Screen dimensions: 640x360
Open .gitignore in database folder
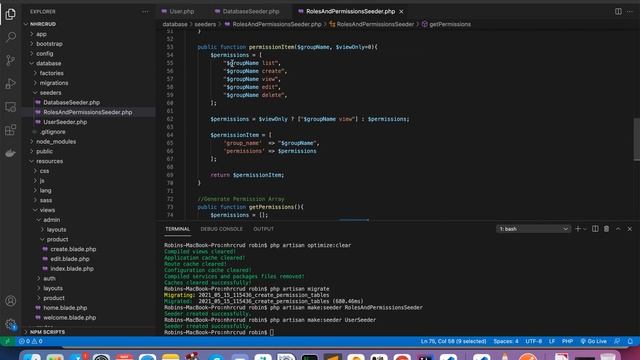click(x=53, y=132)
